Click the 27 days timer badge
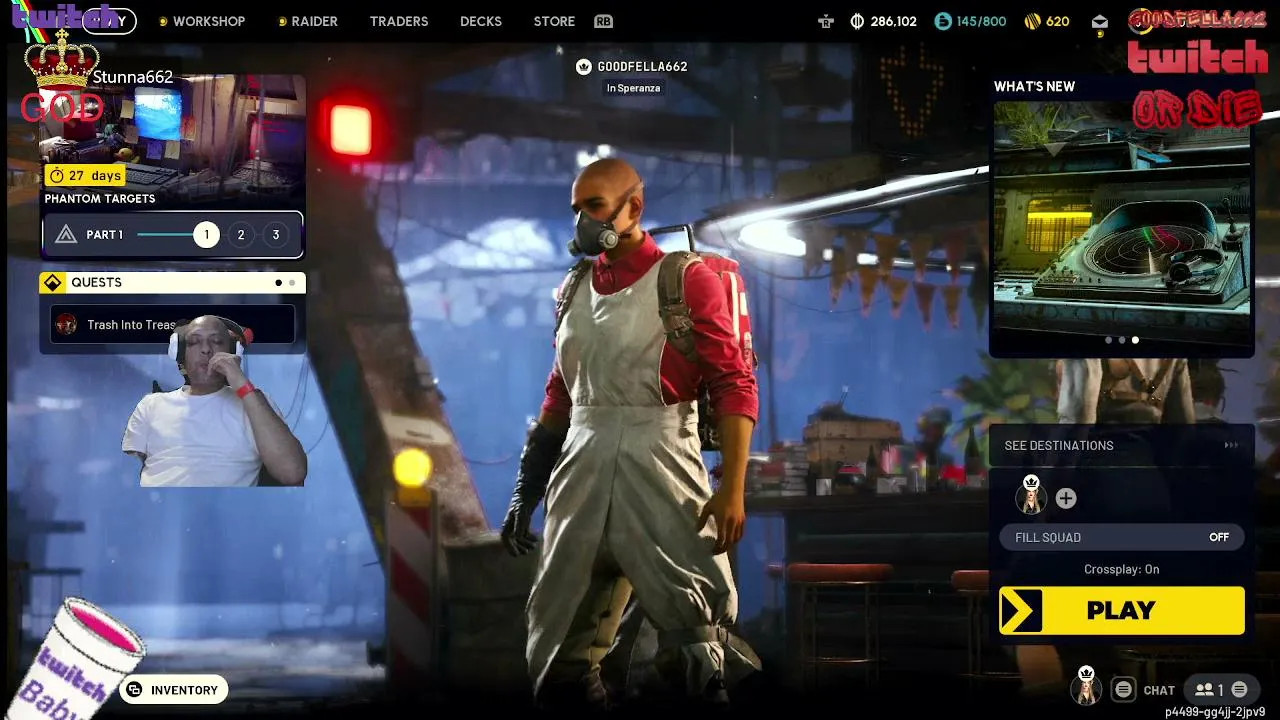 click(85, 176)
